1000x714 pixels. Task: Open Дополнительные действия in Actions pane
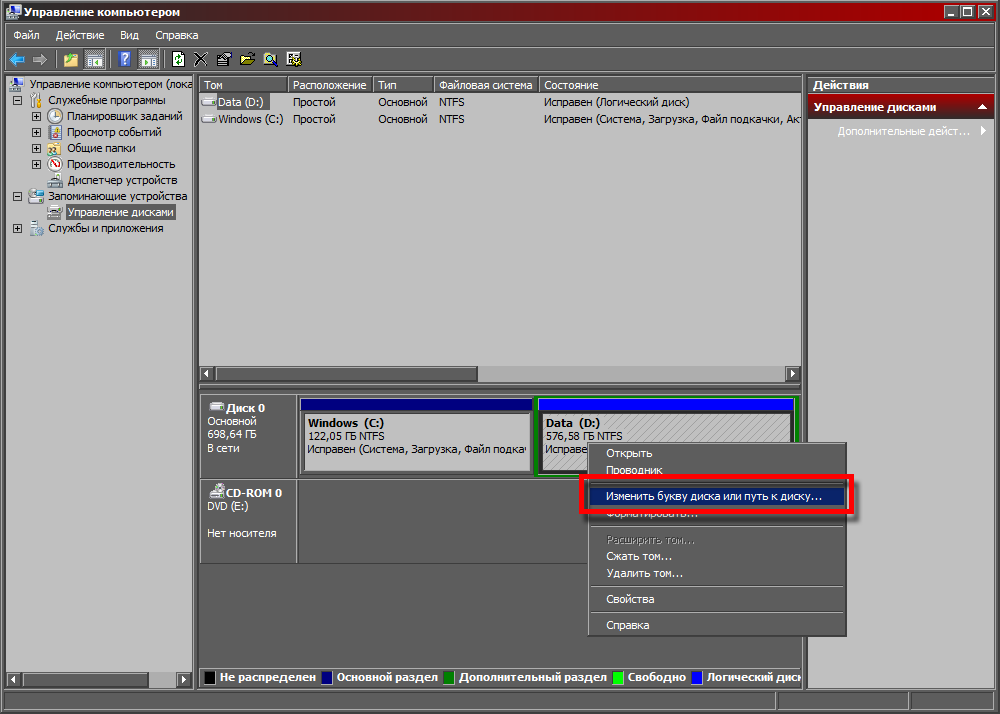coord(903,131)
